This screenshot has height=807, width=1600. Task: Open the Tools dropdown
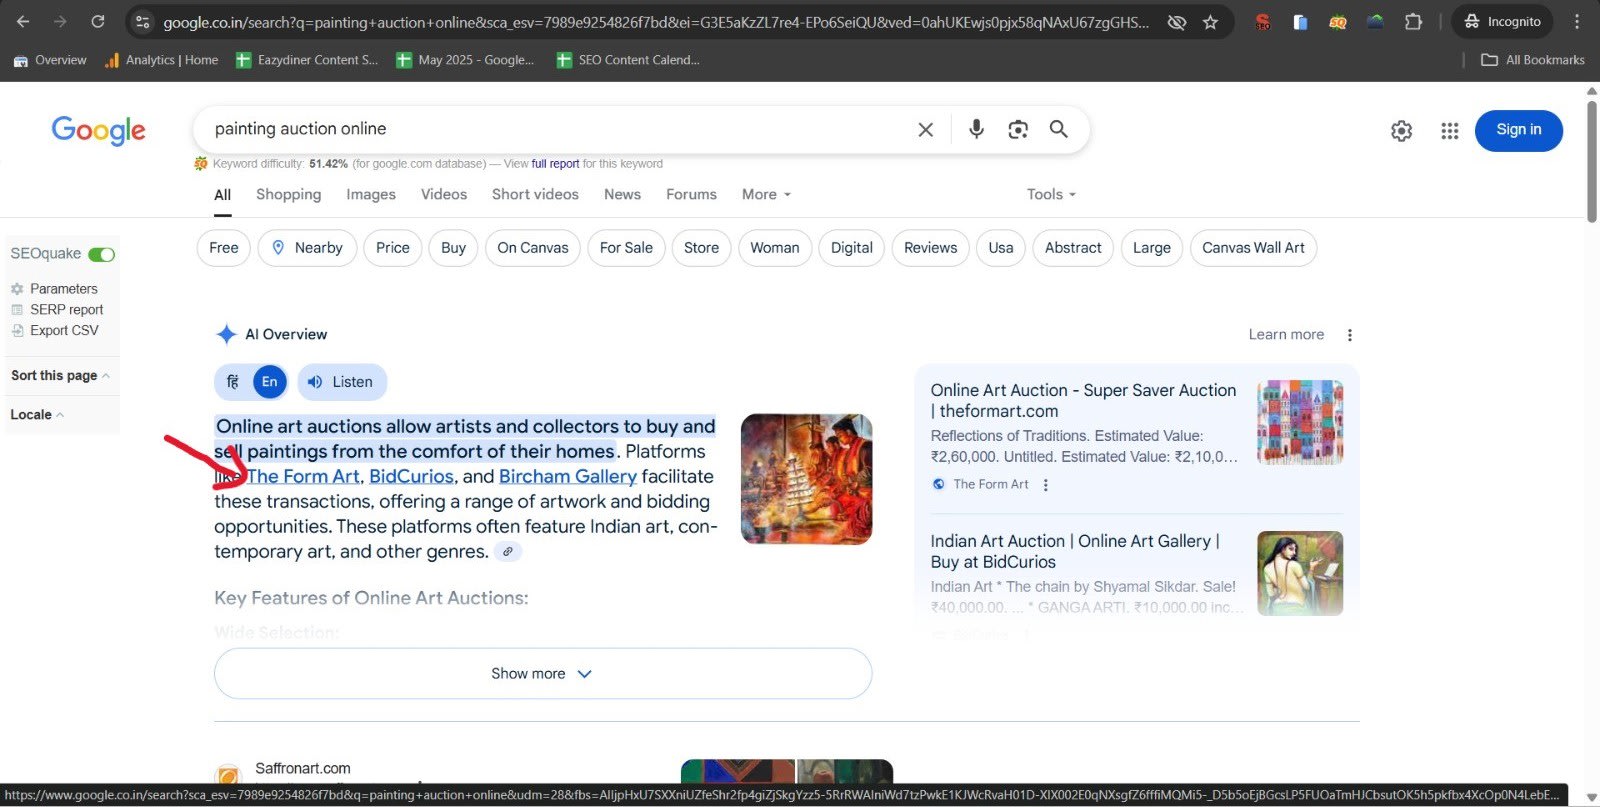click(1050, 194)
